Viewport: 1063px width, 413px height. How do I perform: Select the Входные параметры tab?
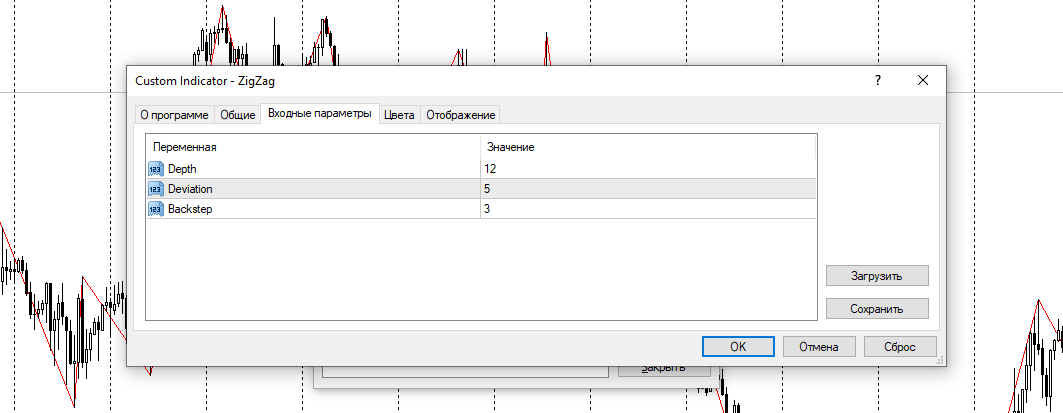point(319,114)
